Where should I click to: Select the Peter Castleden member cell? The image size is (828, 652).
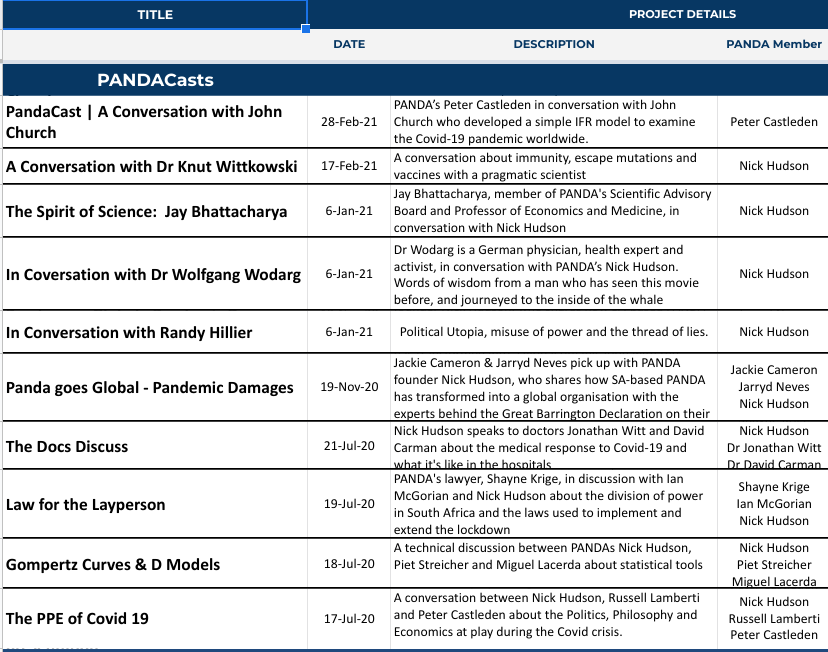pyautogui.click(x=774, y=122)
